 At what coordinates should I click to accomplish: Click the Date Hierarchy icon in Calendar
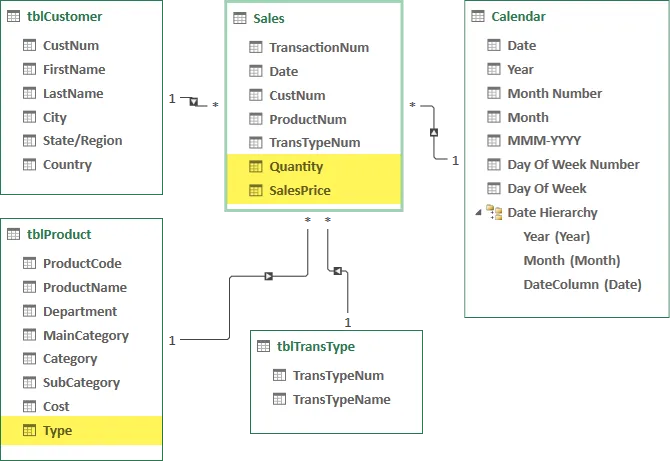click(494, 212)
